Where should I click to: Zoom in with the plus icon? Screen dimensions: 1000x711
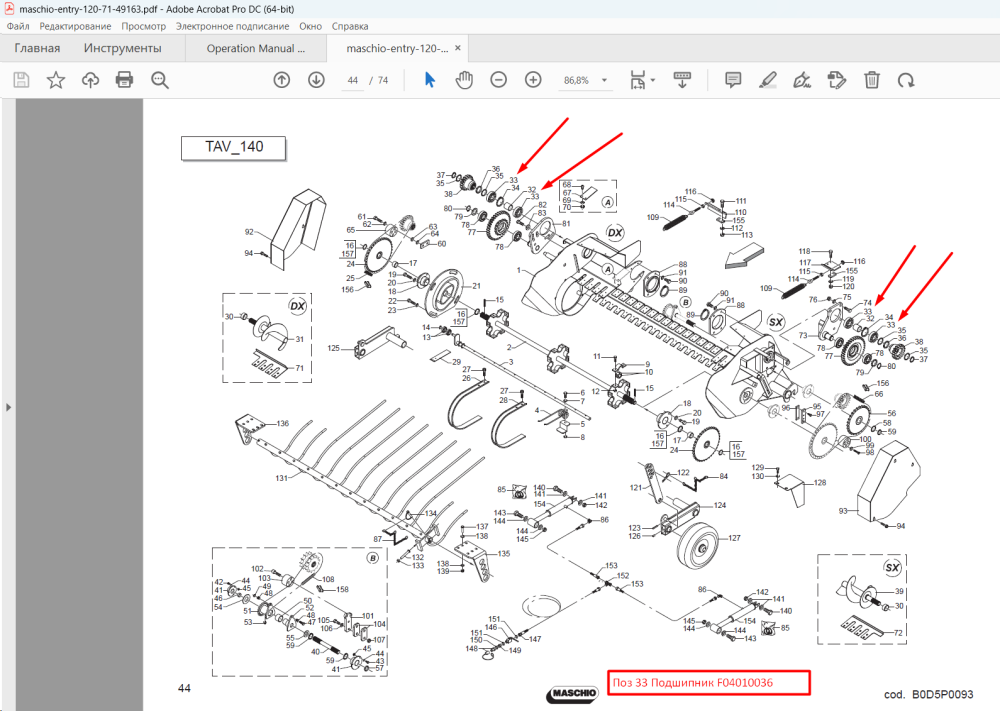(x=533, y=80)
